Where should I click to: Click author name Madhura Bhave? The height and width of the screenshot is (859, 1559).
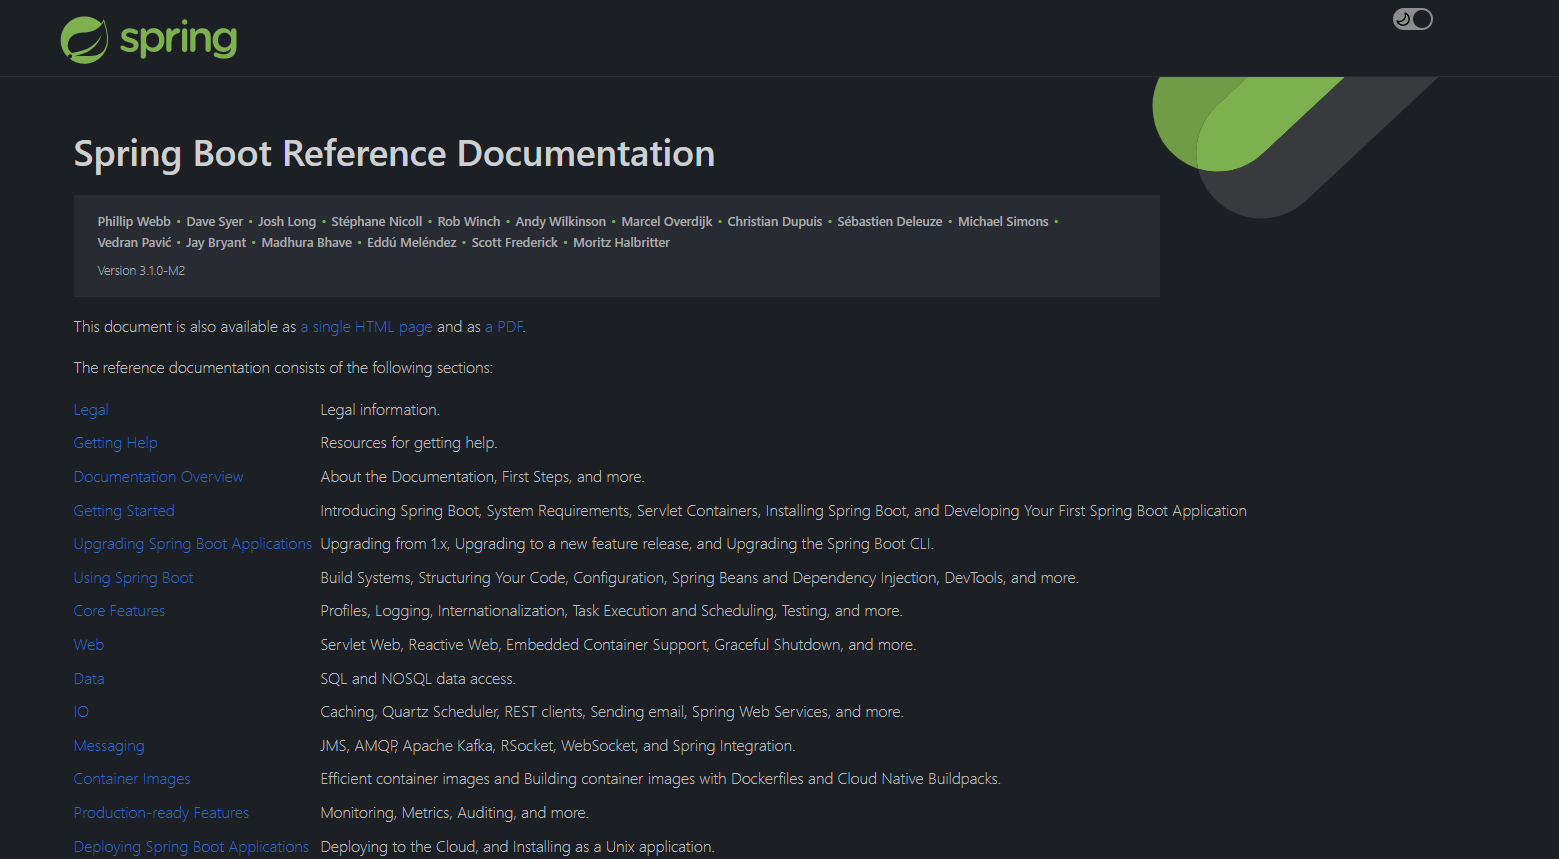tap(307, 243)
